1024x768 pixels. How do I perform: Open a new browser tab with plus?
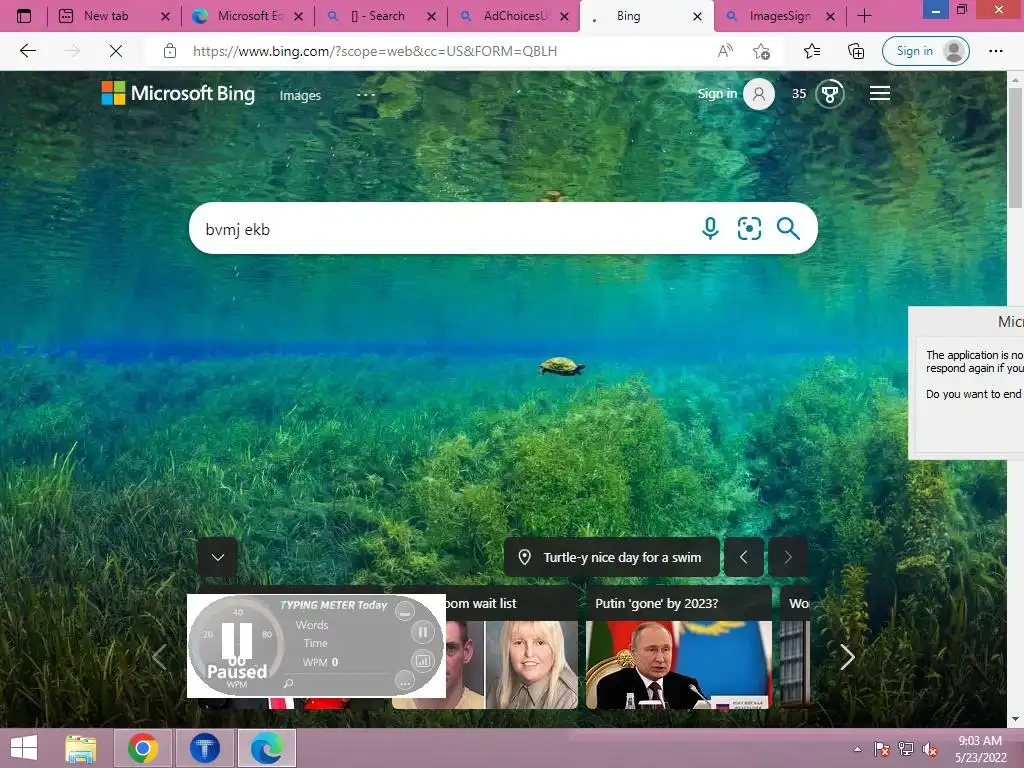(x=864, y=16)
